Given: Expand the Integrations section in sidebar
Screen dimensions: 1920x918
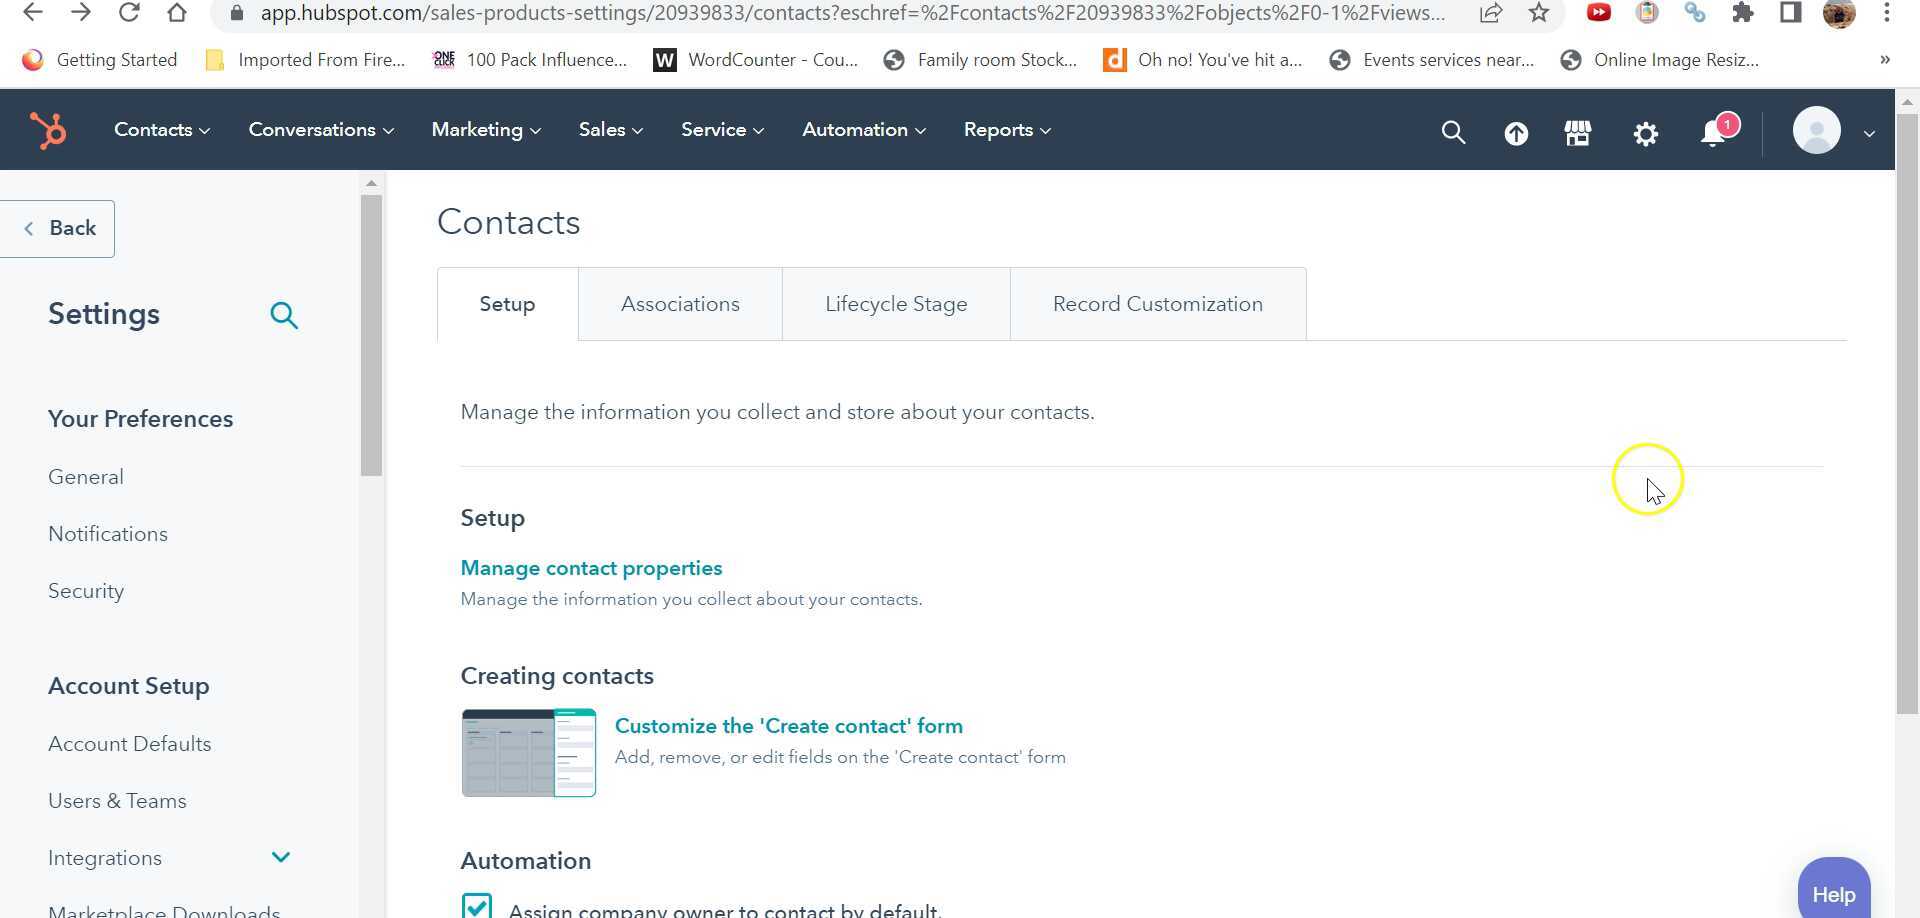Looking at the screenshot, I should point(280,857).
